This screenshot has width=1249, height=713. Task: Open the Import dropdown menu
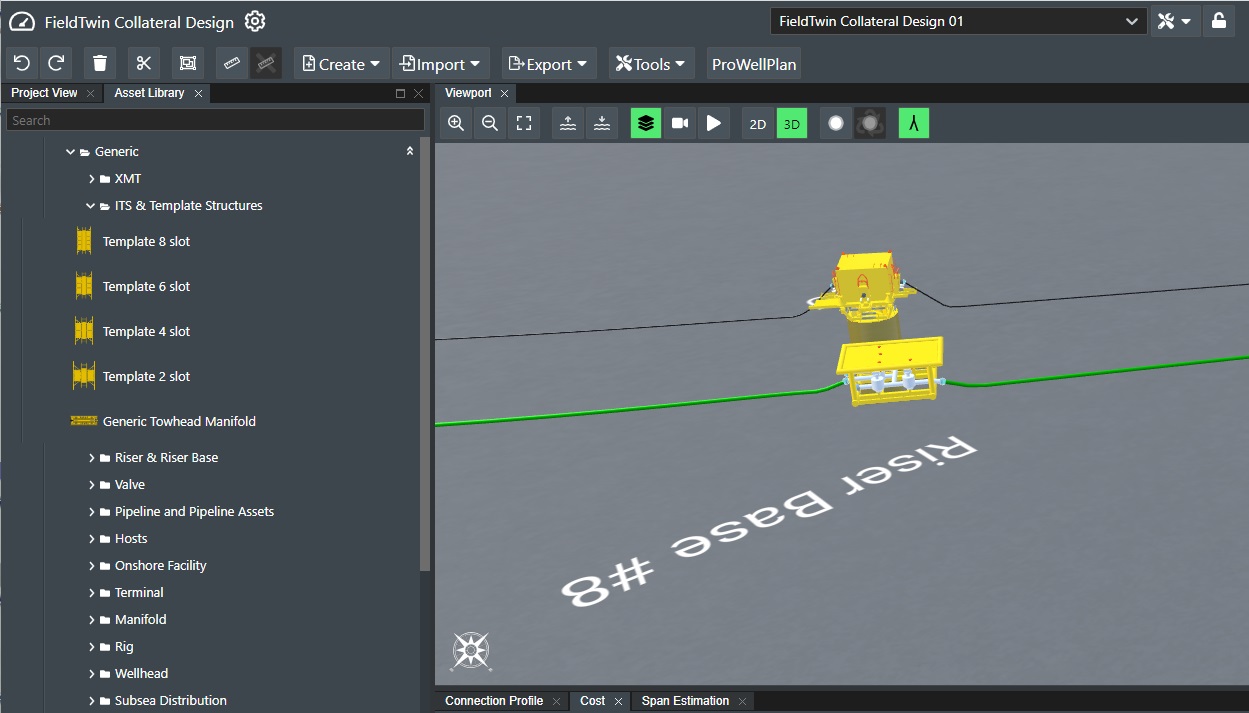coord(441,64)
